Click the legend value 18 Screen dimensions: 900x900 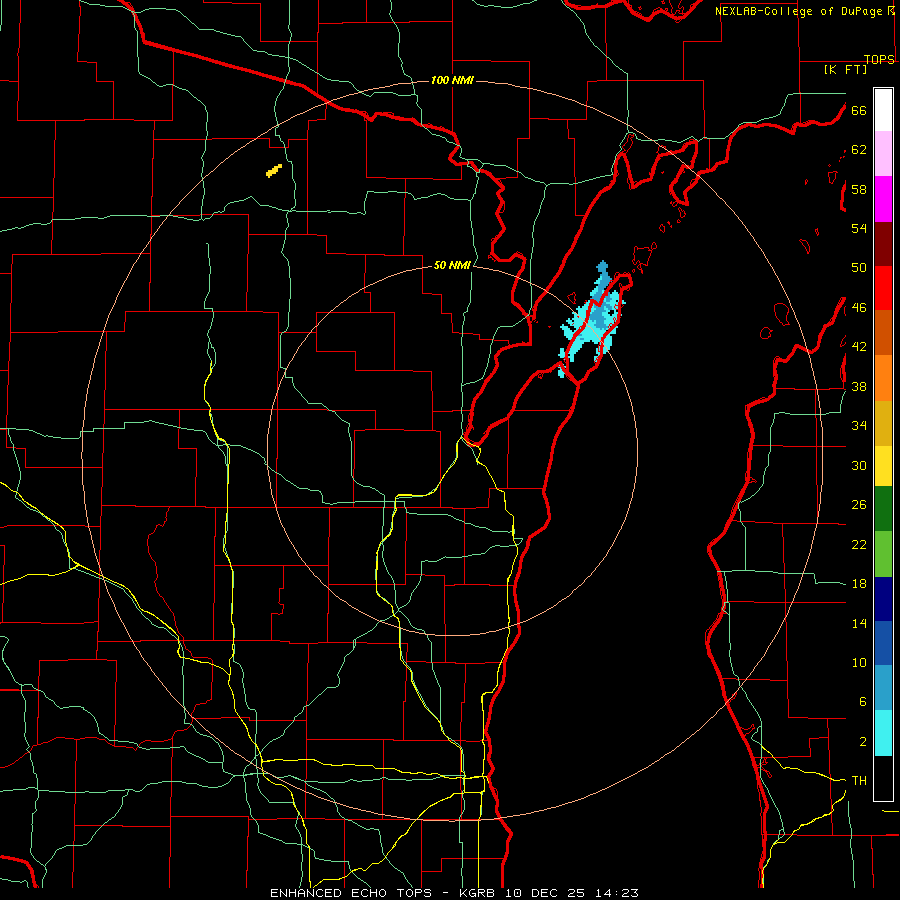859,584
